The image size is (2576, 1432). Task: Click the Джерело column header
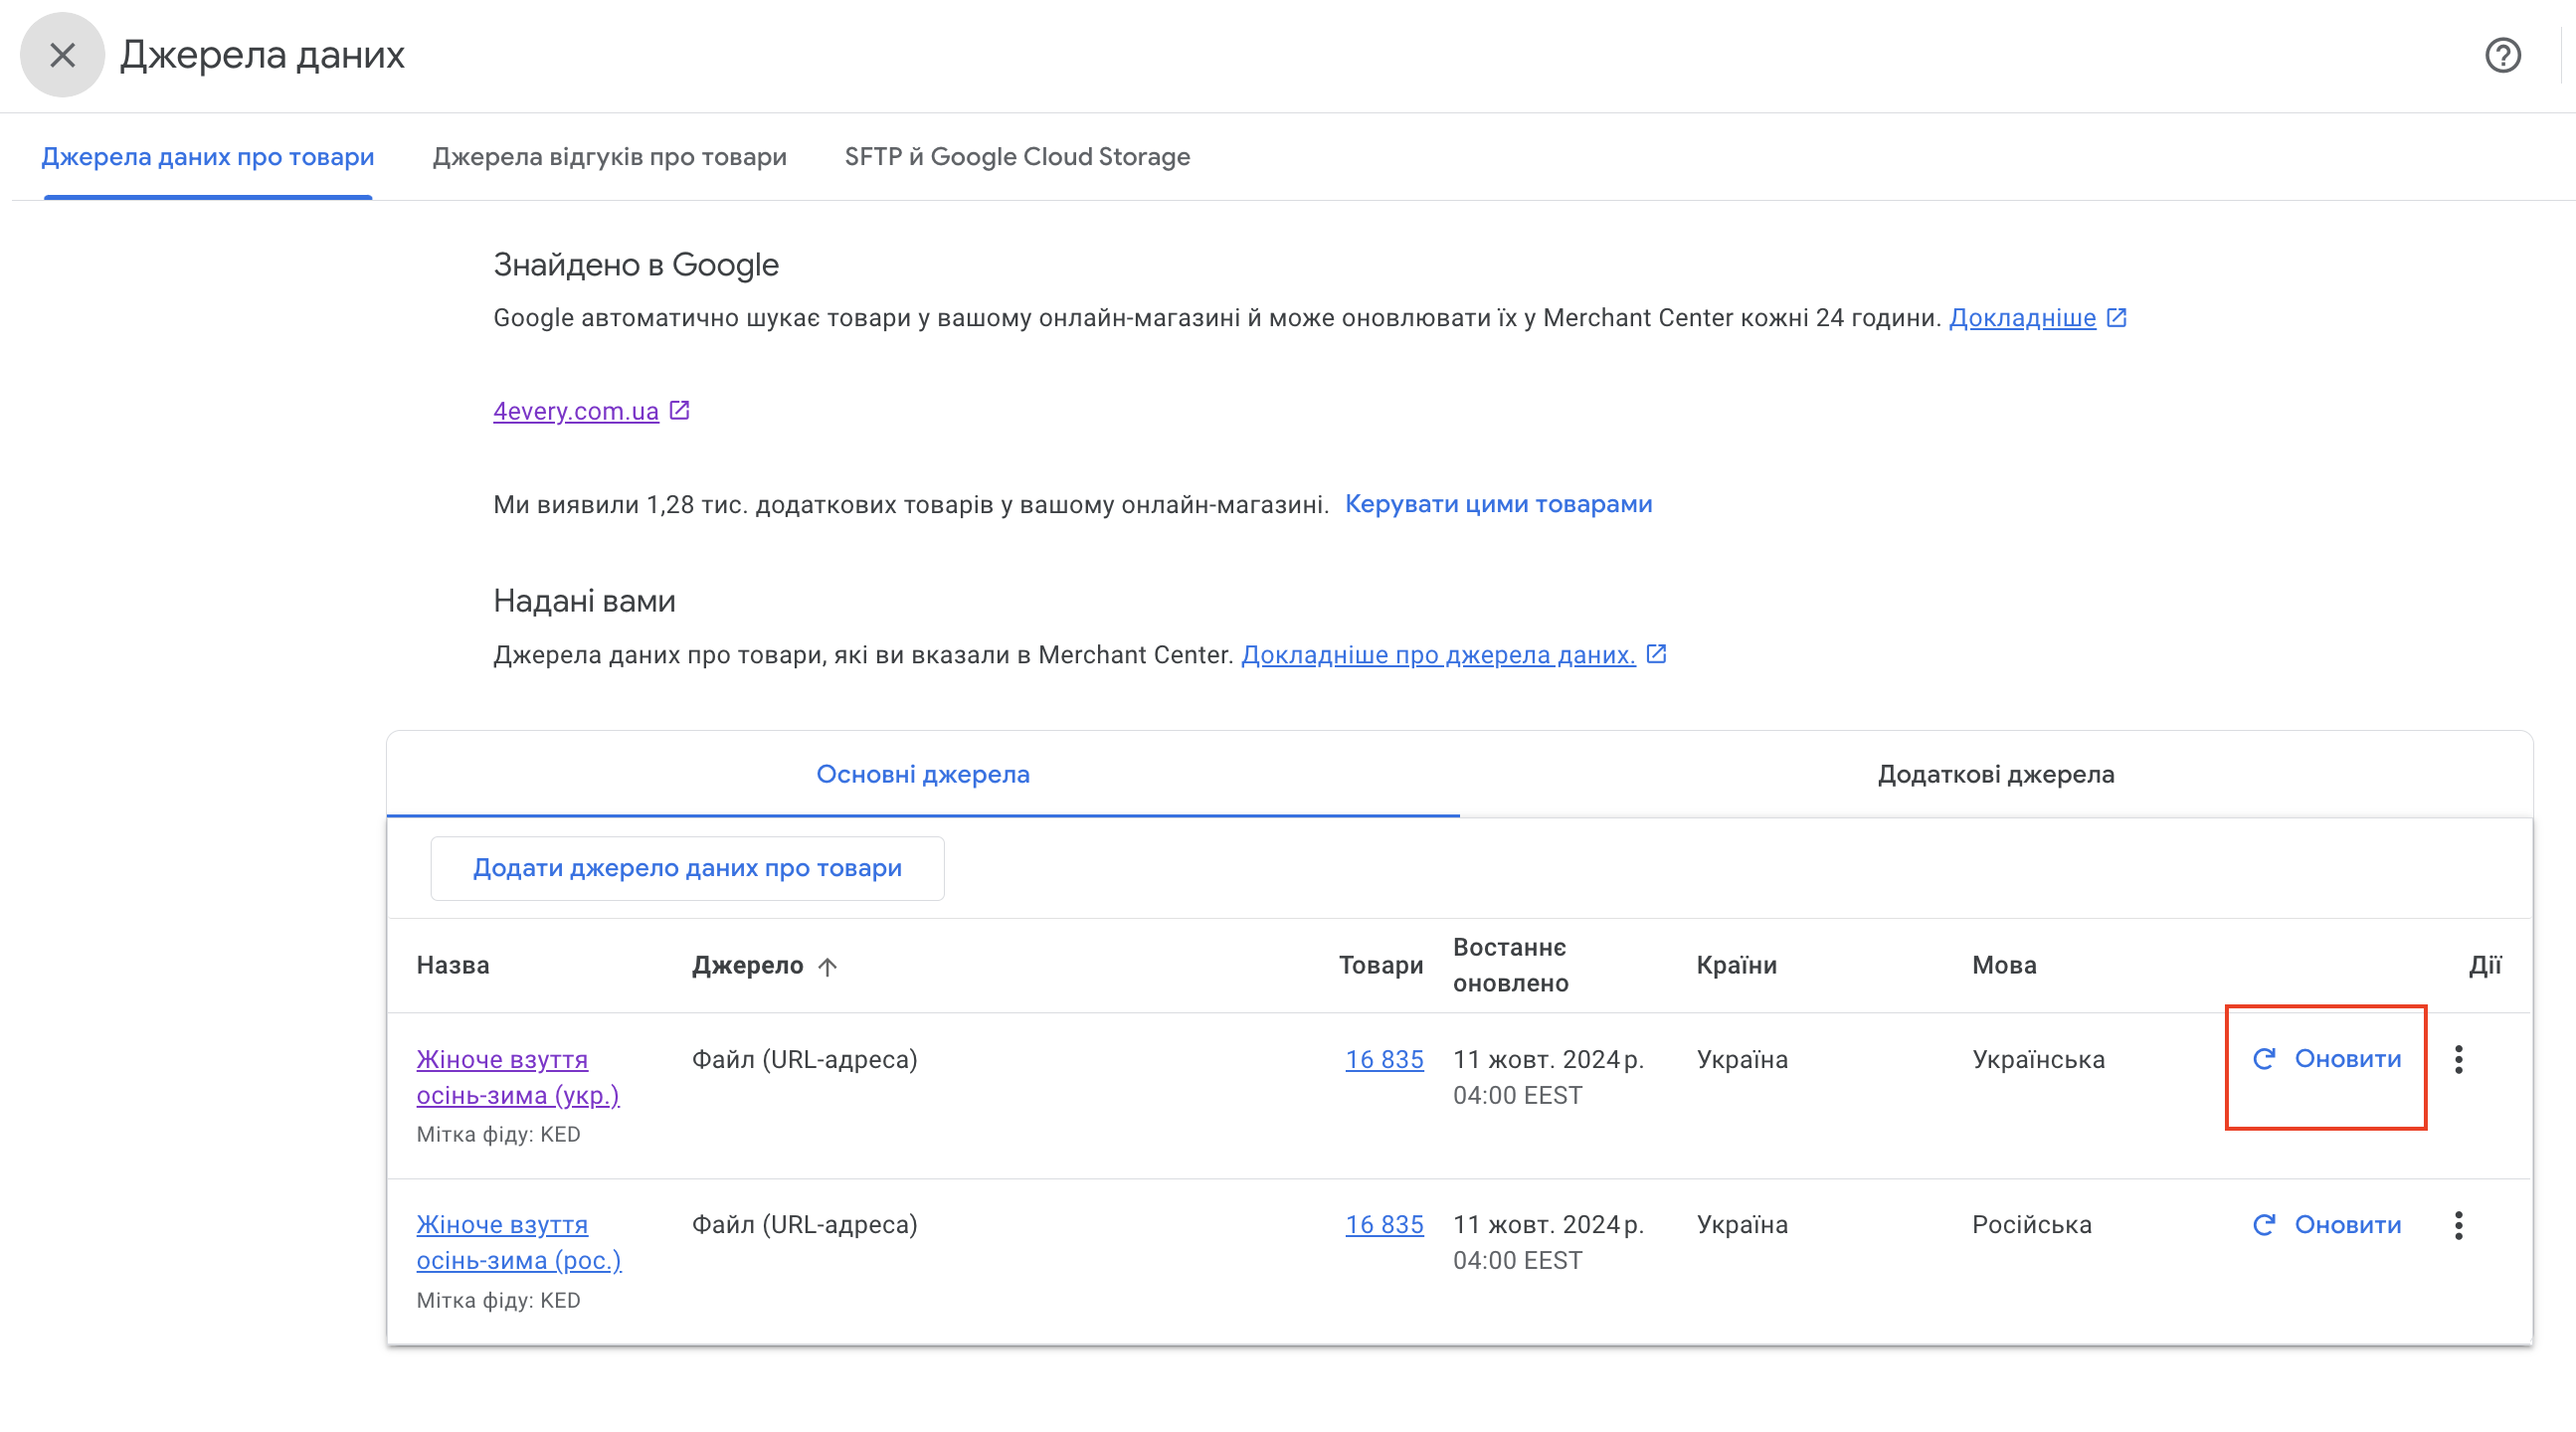tap(747, 966)
